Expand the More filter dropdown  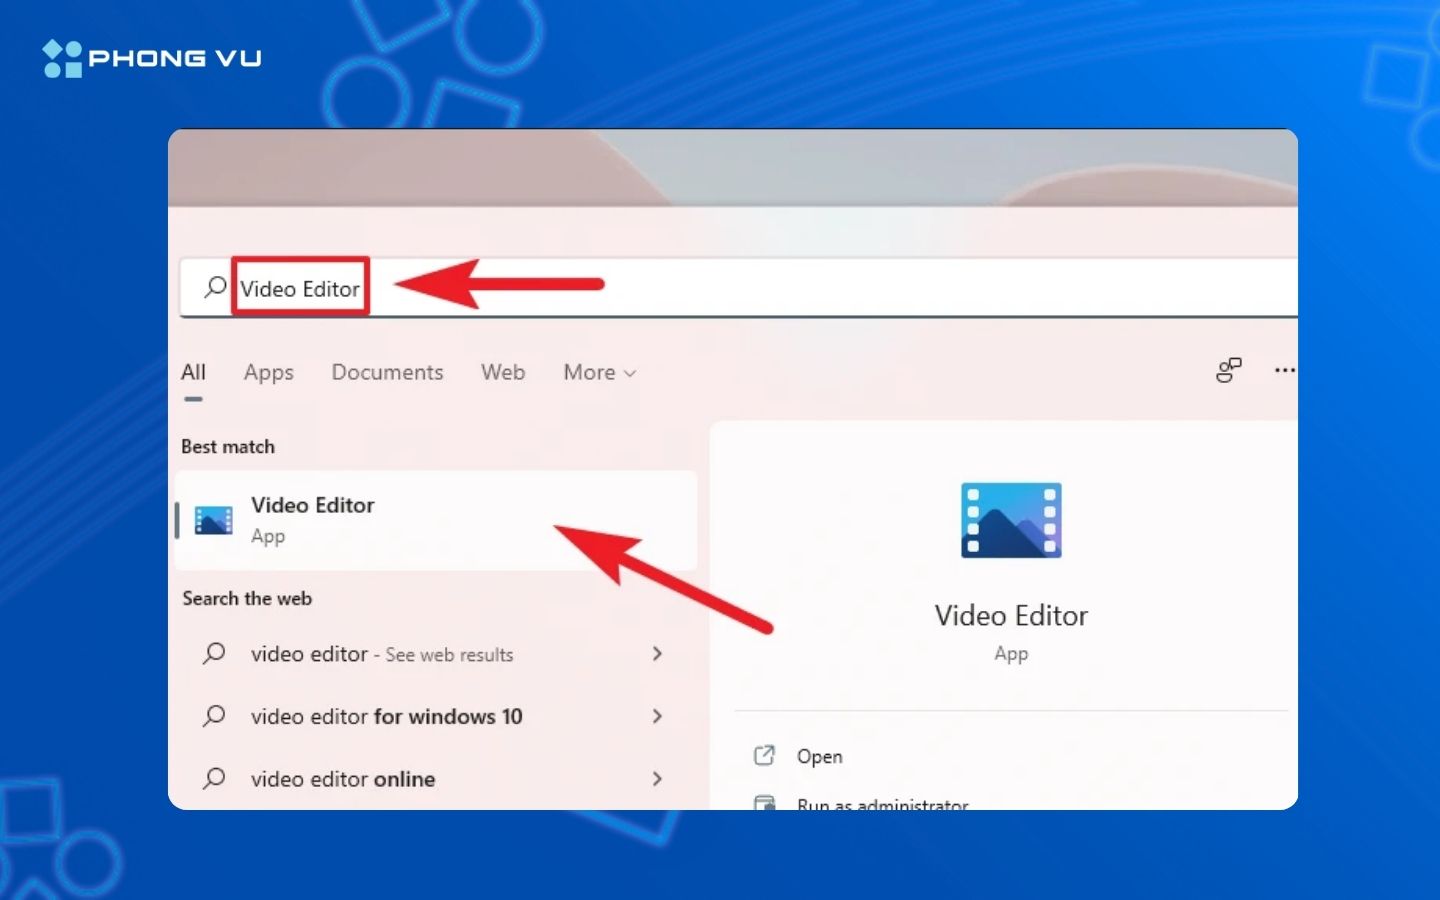[x=598, y=372]
